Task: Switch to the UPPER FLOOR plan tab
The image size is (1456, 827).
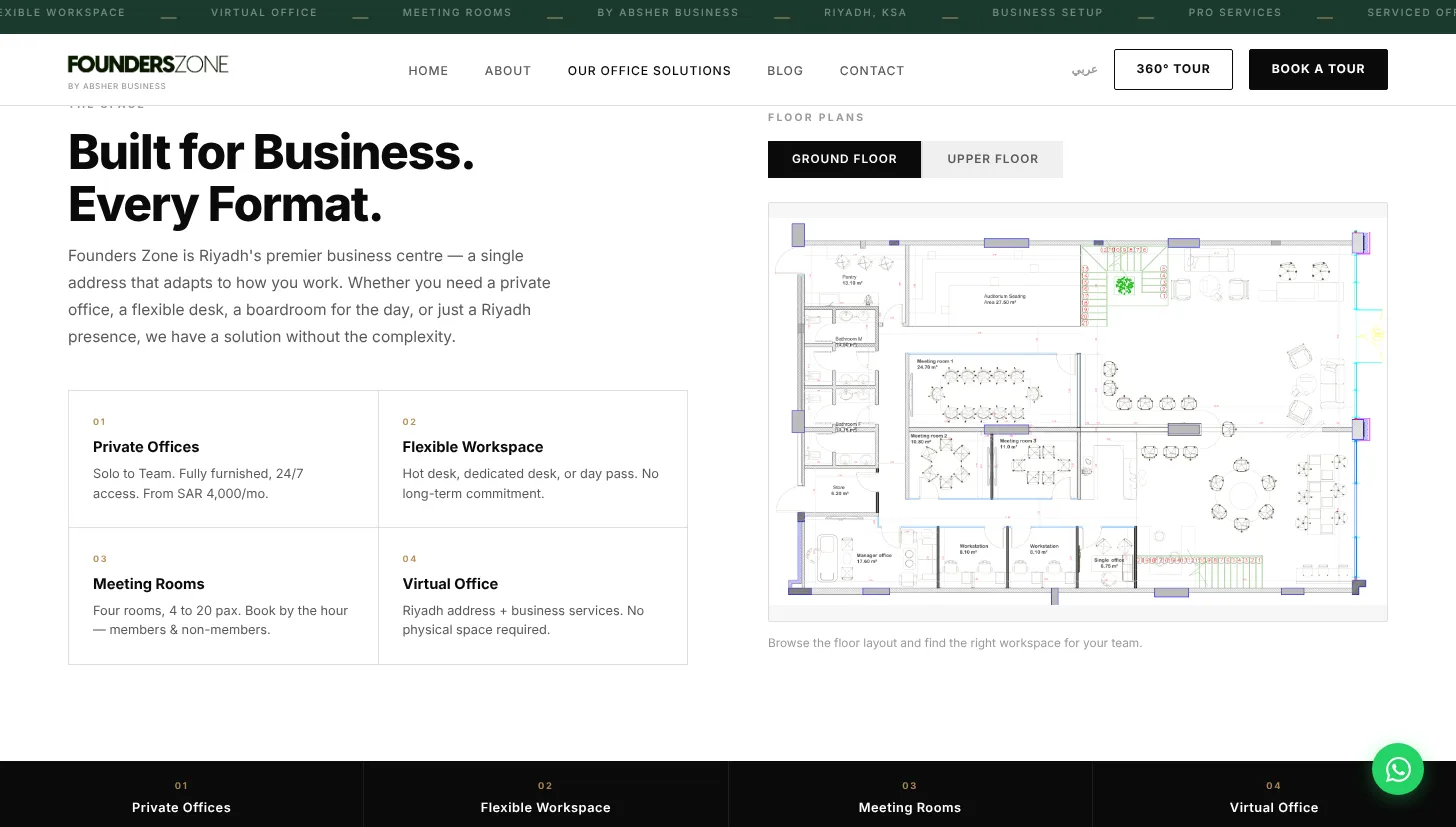Action: click(x=992, y=159)
